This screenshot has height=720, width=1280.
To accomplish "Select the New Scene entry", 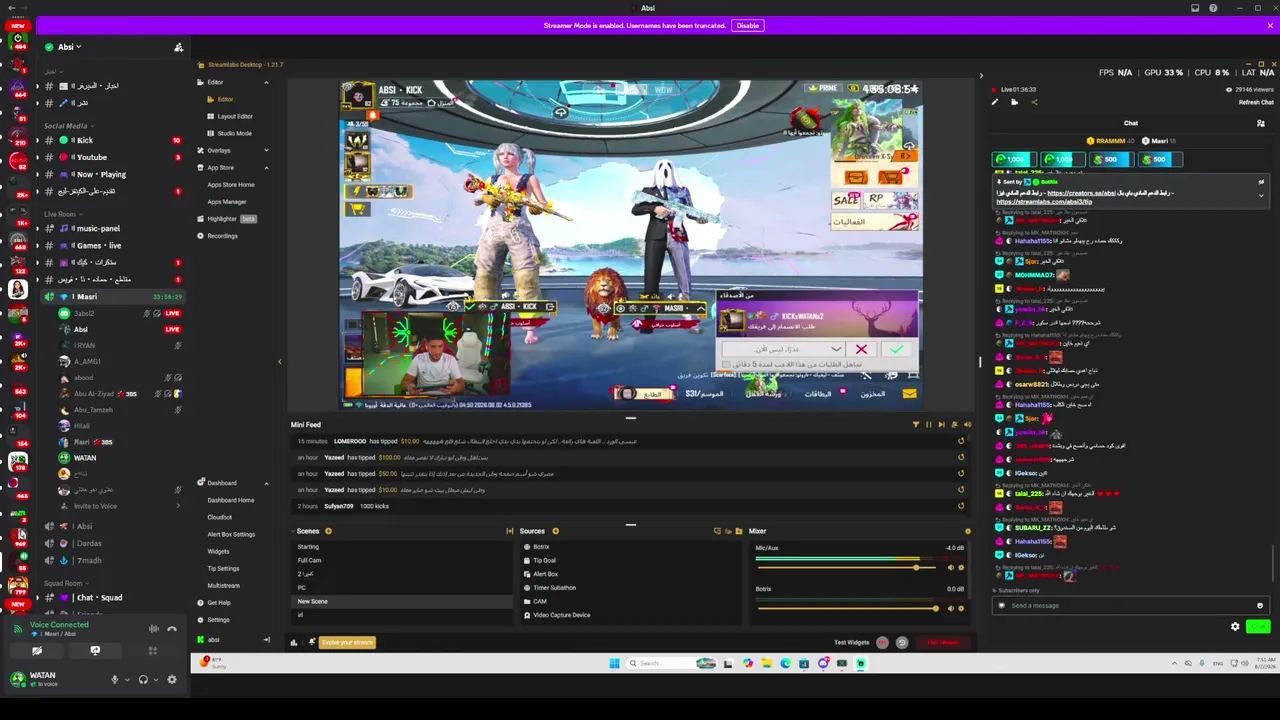I will [x=402, y=601].
